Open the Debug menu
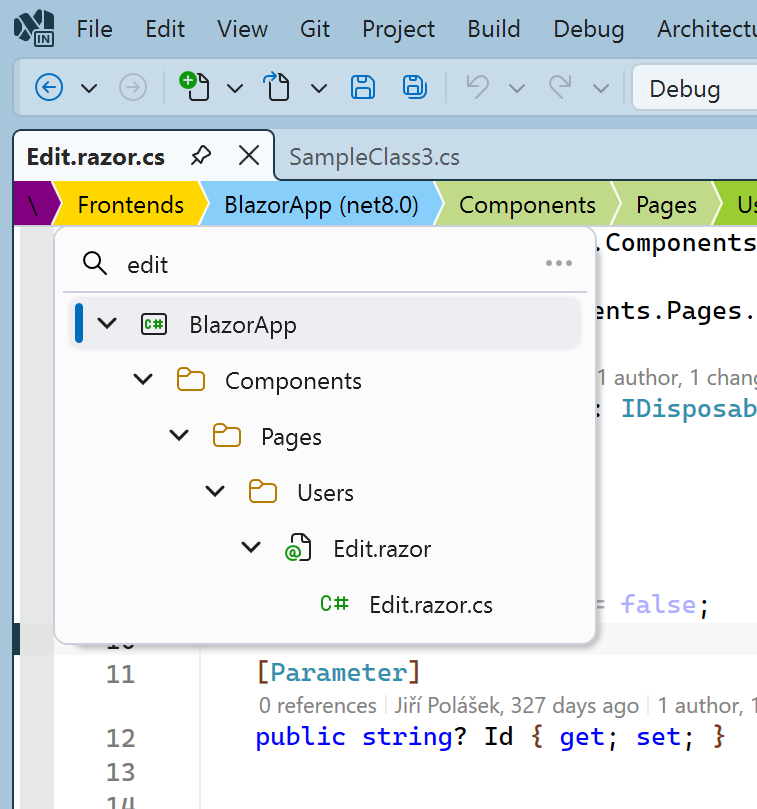The image size is (757, 809). point(589,29)
